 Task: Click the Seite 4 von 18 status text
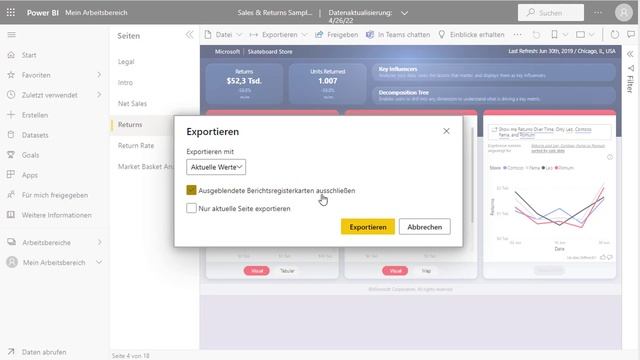tap(131, 356)
